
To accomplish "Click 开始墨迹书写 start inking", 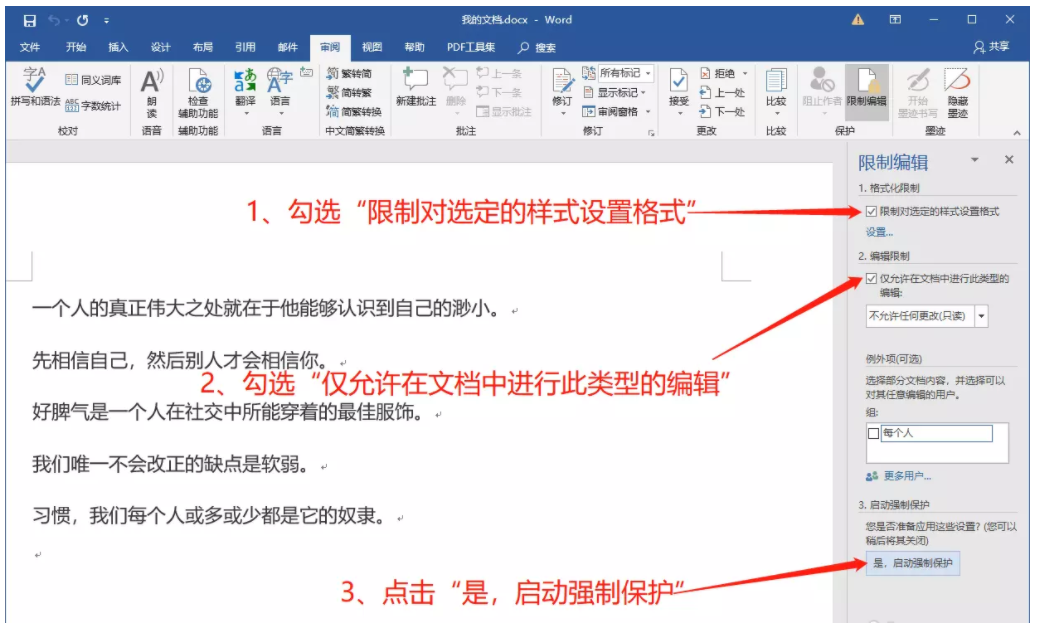I will [x=918, y=94].
